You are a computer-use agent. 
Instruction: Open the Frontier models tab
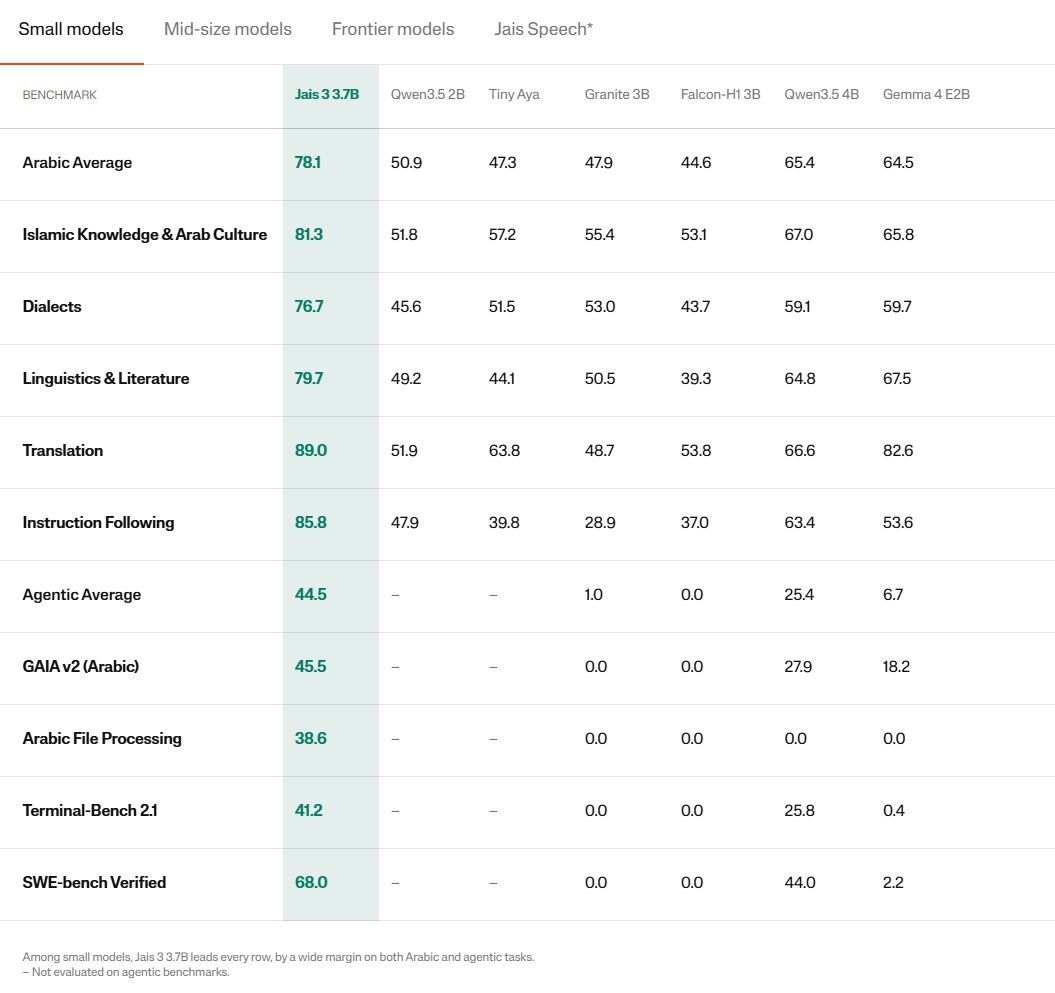coord(393,29)
